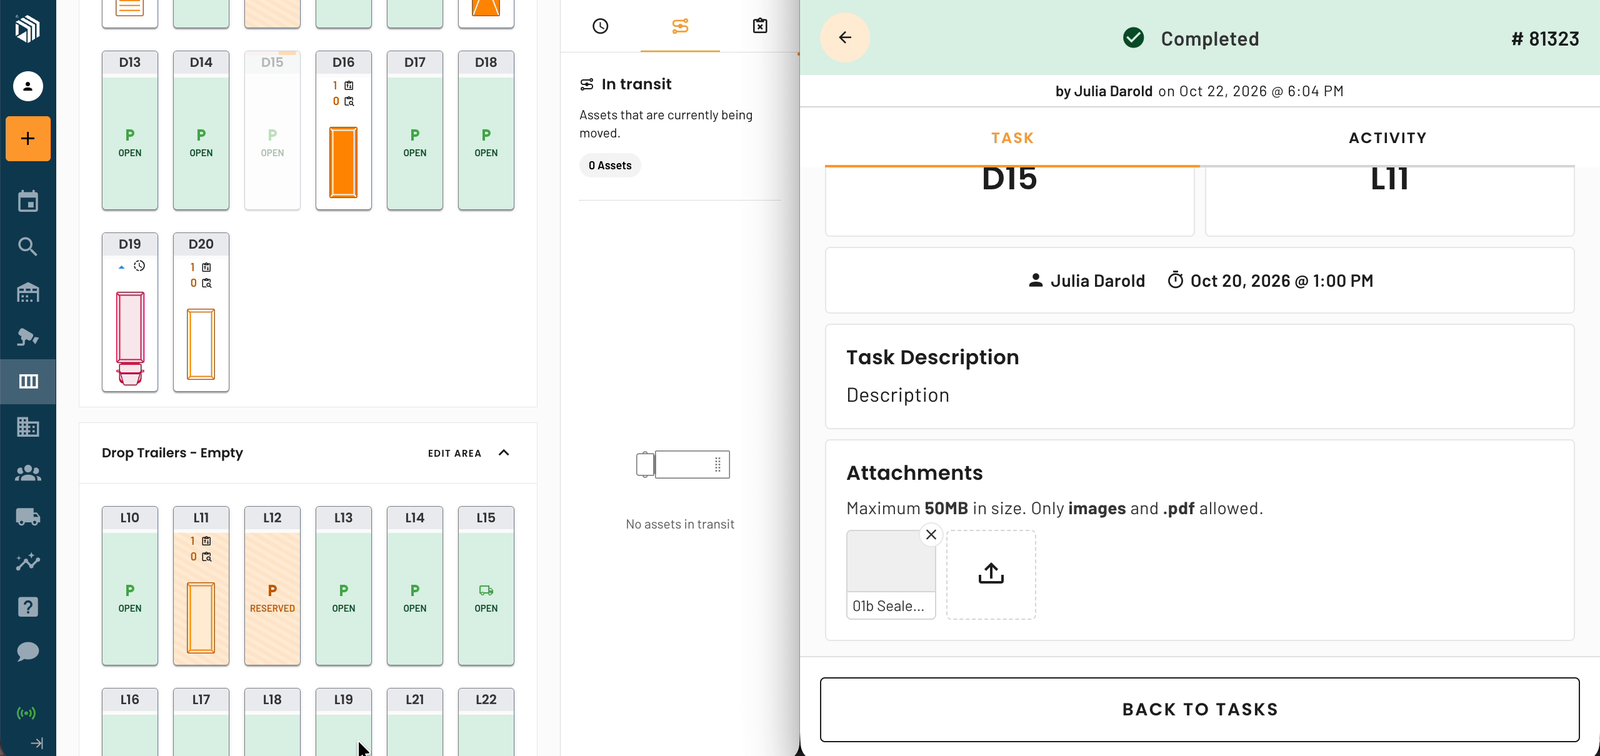1600x756 pixels.
Task: Open the people group icon in sidebar
Action: [x=28, y=472]
